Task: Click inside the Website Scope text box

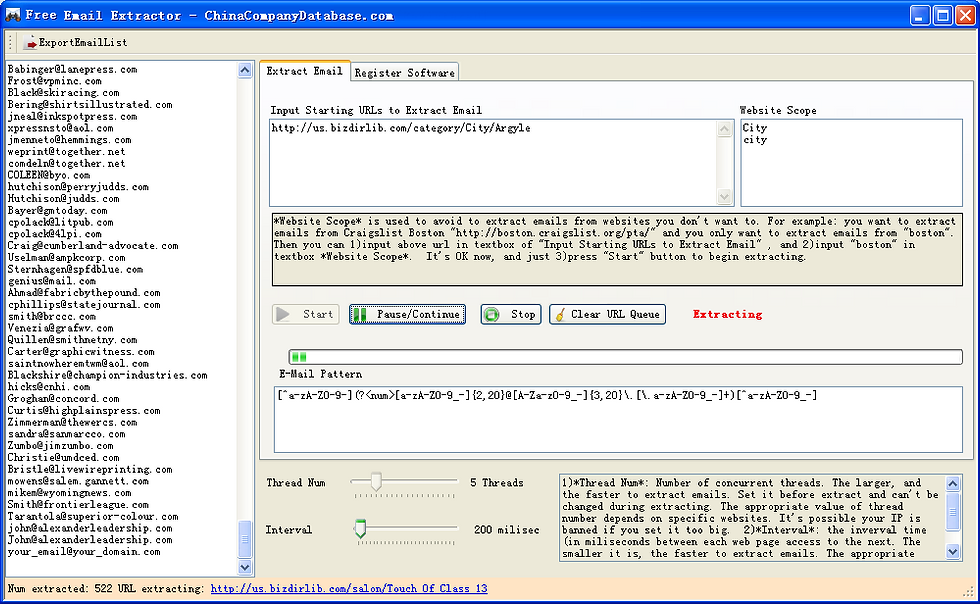Action: pos(851,163)
